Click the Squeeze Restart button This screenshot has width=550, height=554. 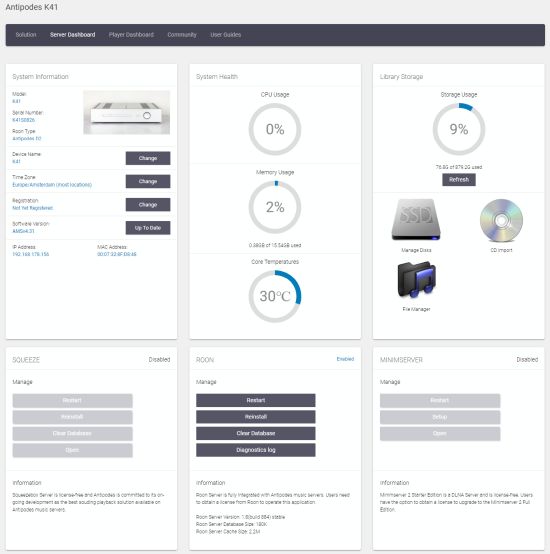click(72, 400)
